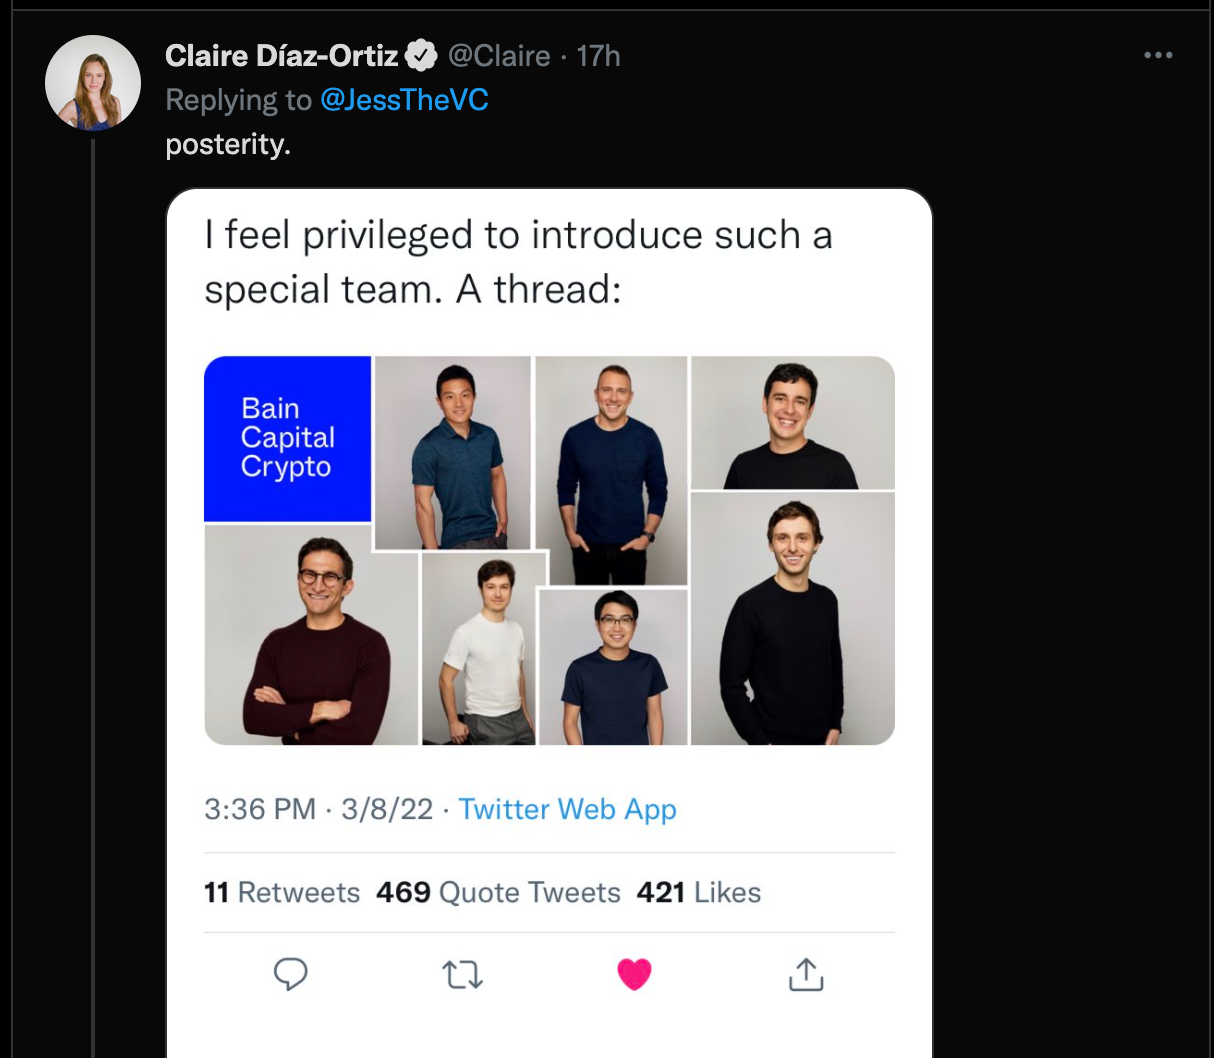The image size is (1214, 1058).
Task: View the 469 Quote Tweets list
Action: tap(498, 892)
